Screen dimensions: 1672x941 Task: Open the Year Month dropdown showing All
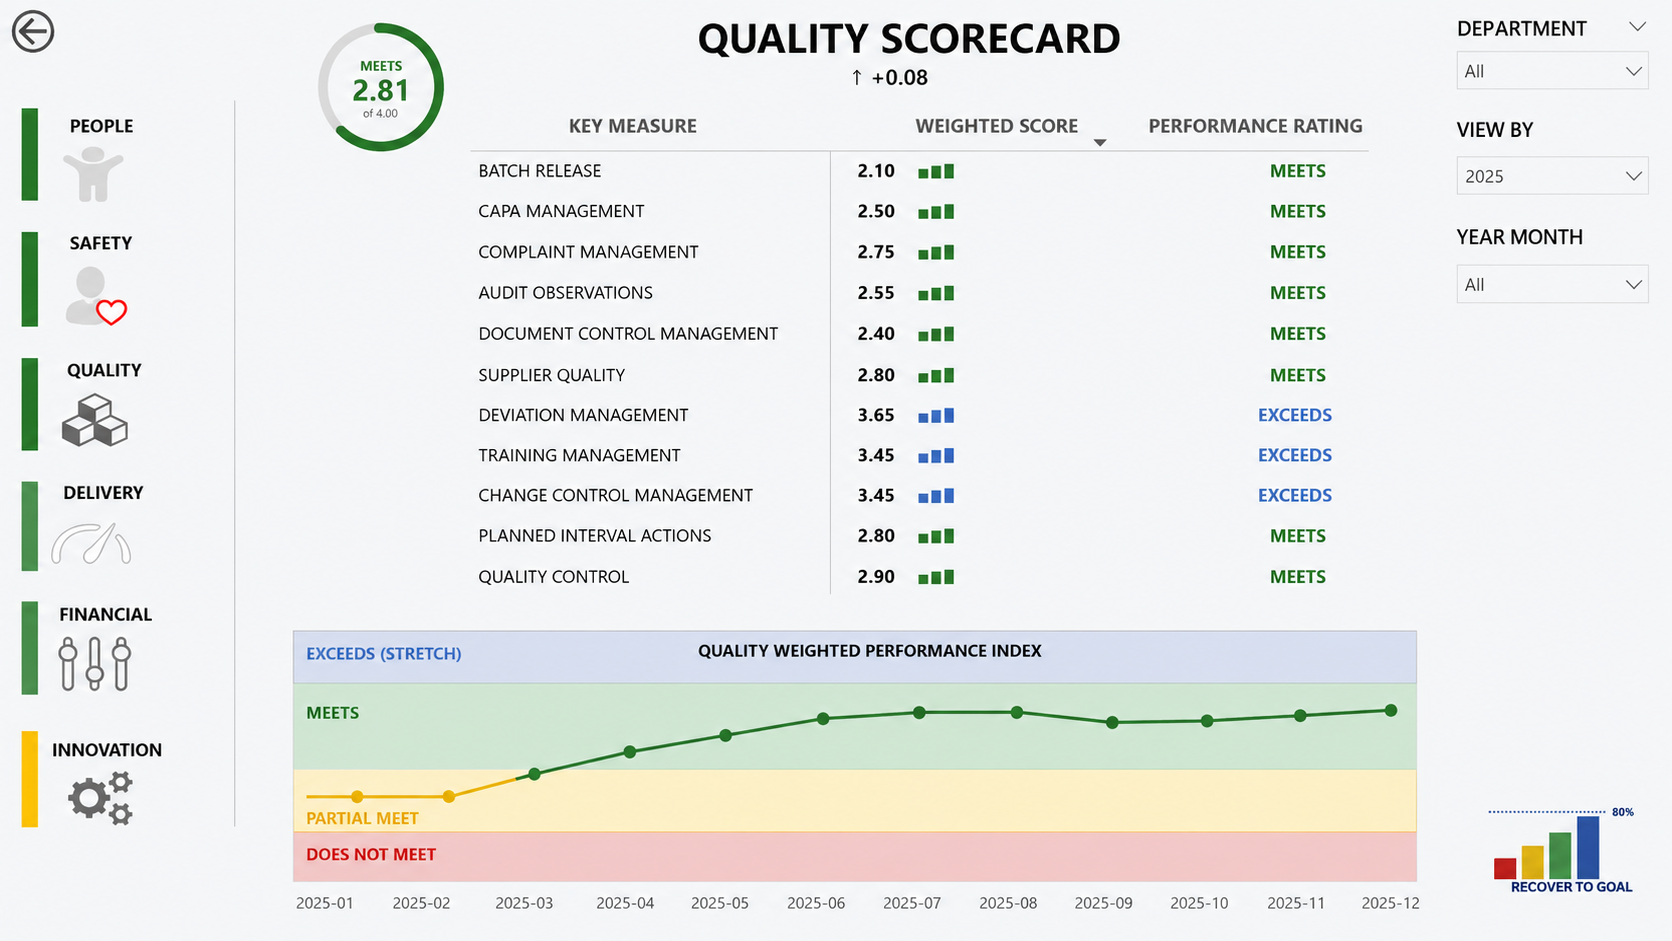1552,285
